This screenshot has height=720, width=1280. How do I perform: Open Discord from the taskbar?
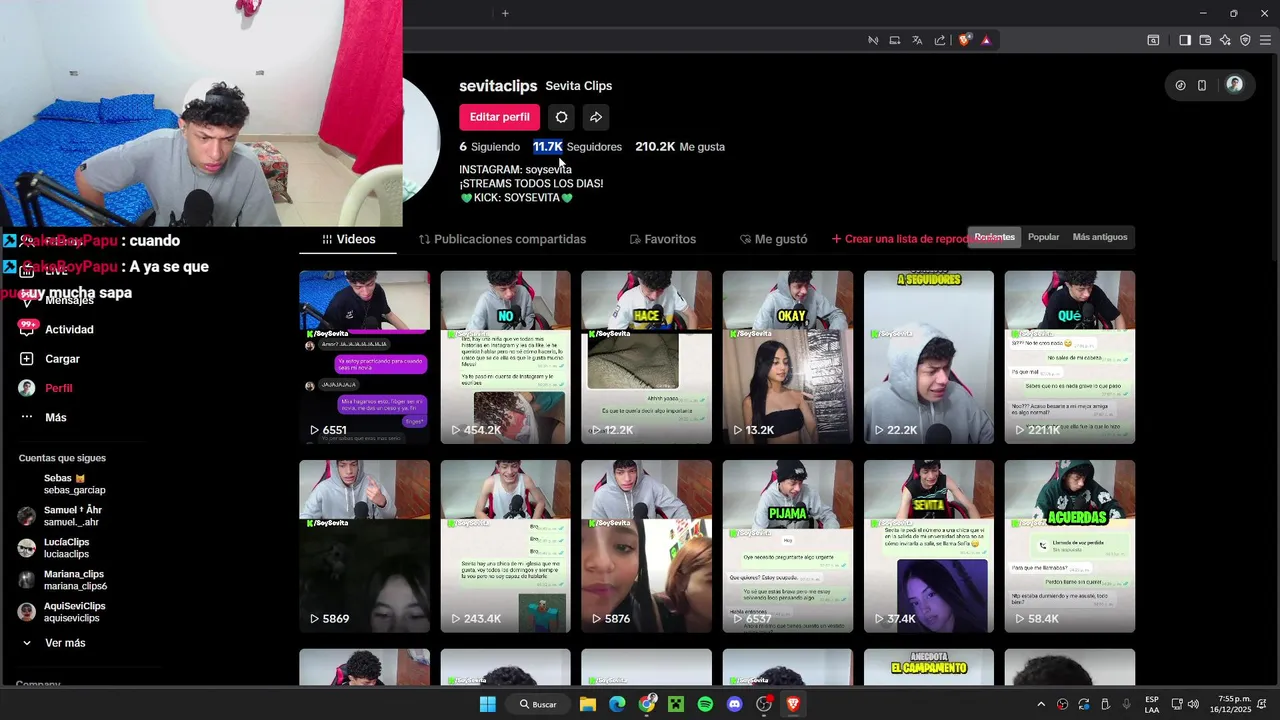click(735, 704)
